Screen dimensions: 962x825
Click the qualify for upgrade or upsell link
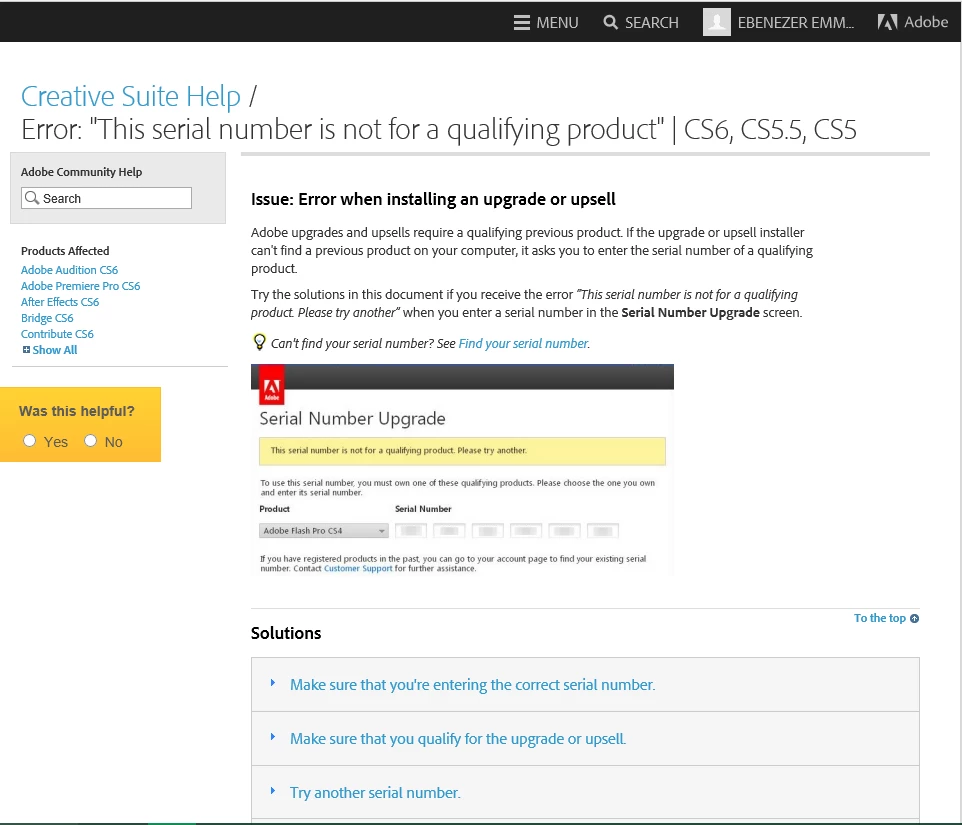point(458,739)
